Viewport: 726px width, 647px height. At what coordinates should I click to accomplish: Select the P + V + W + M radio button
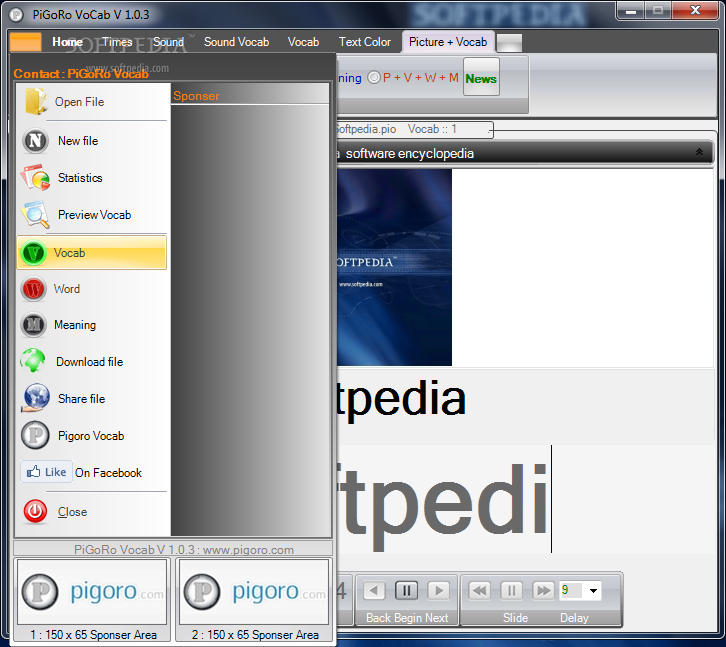click(374, 77)
